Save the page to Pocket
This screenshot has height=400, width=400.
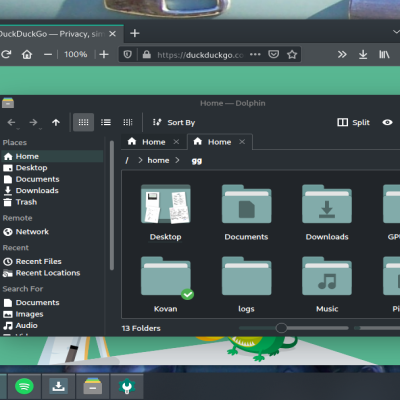[274, 54]
